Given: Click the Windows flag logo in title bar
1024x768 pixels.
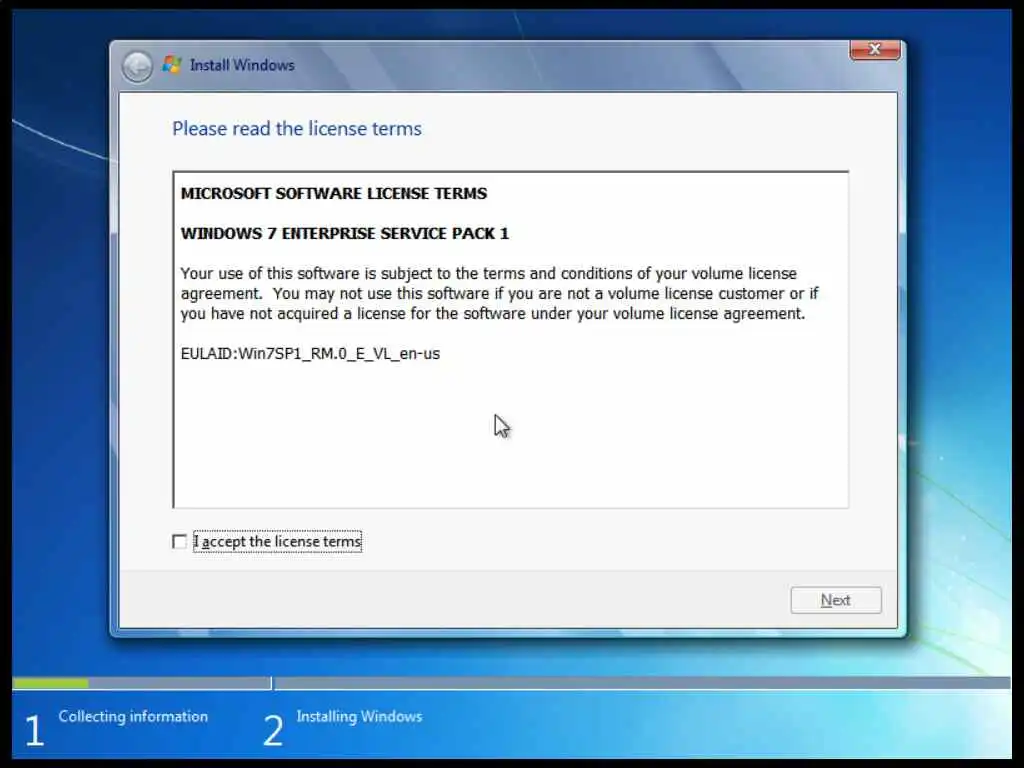Looking at the screenshot, I should pyautogui.click(x=172, y=65).
